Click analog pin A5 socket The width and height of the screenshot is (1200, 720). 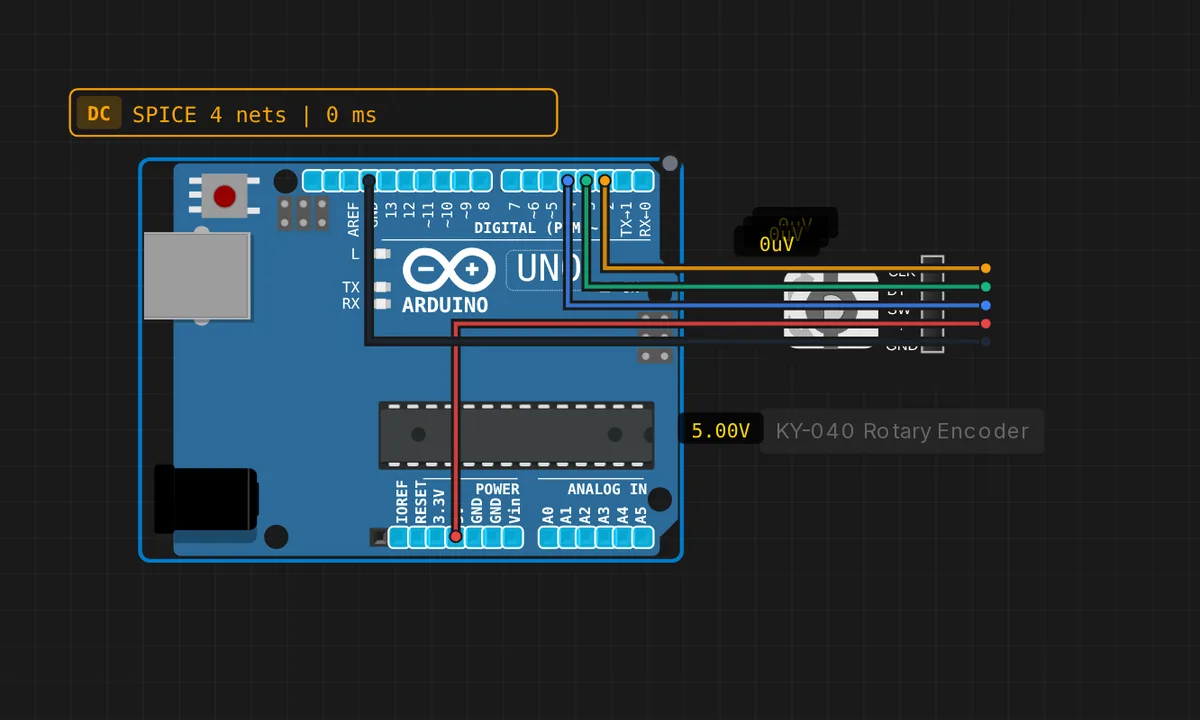click(643, 537)
